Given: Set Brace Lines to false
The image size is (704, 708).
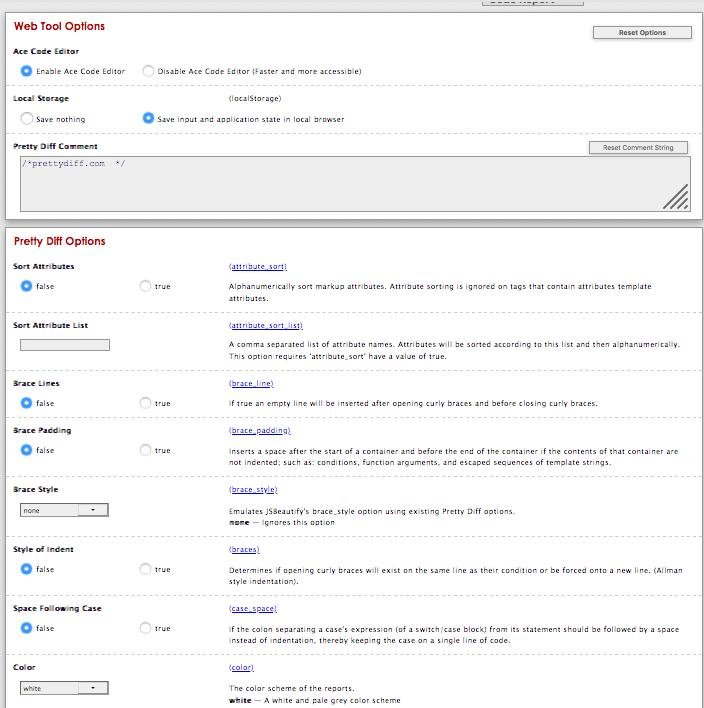Looking at the screenshot, I should [x=26, y=403].
